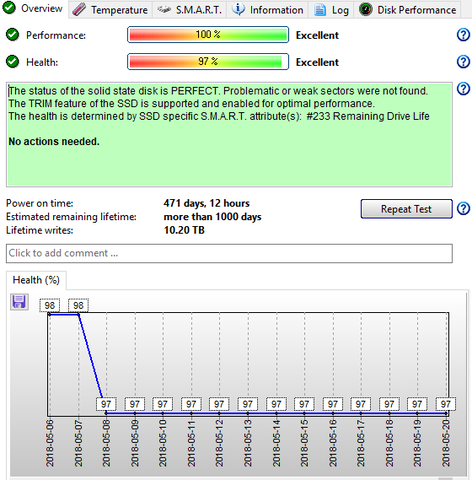Select the 97 label for 2018-05-08

click(106, 404)
